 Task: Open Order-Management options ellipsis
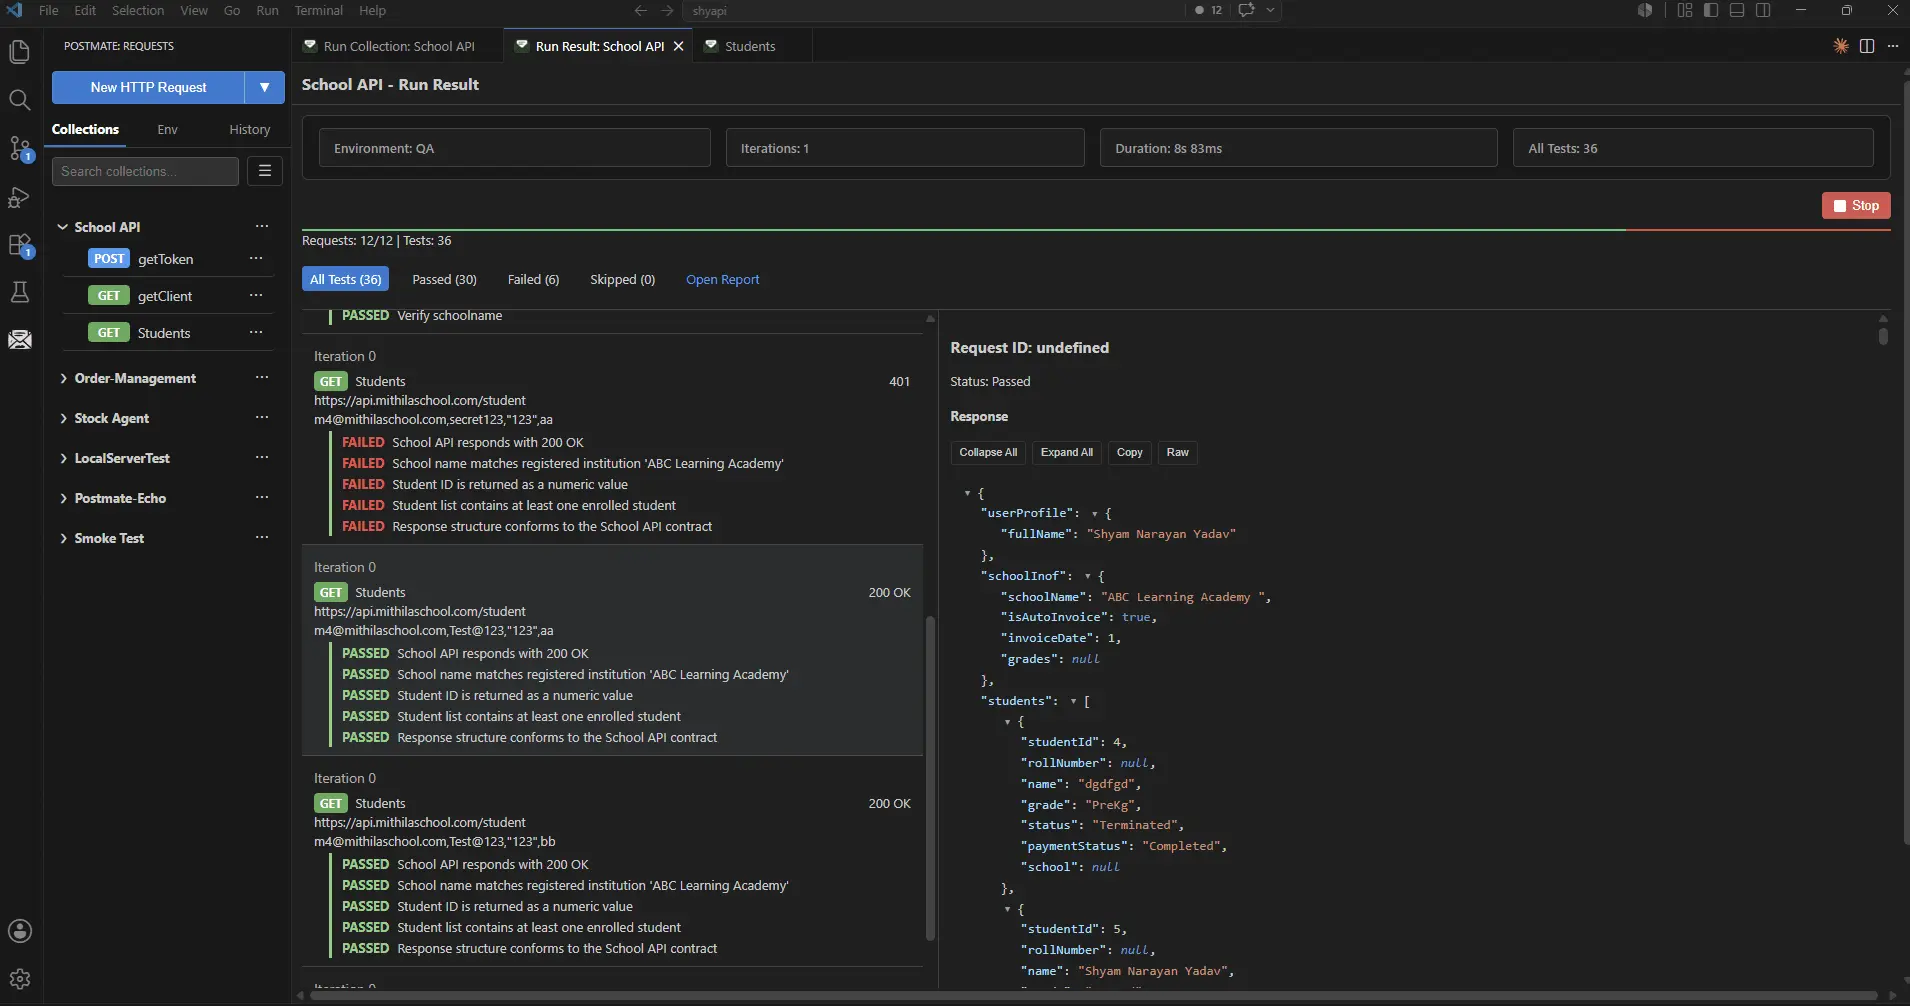(x=262, y=377)
